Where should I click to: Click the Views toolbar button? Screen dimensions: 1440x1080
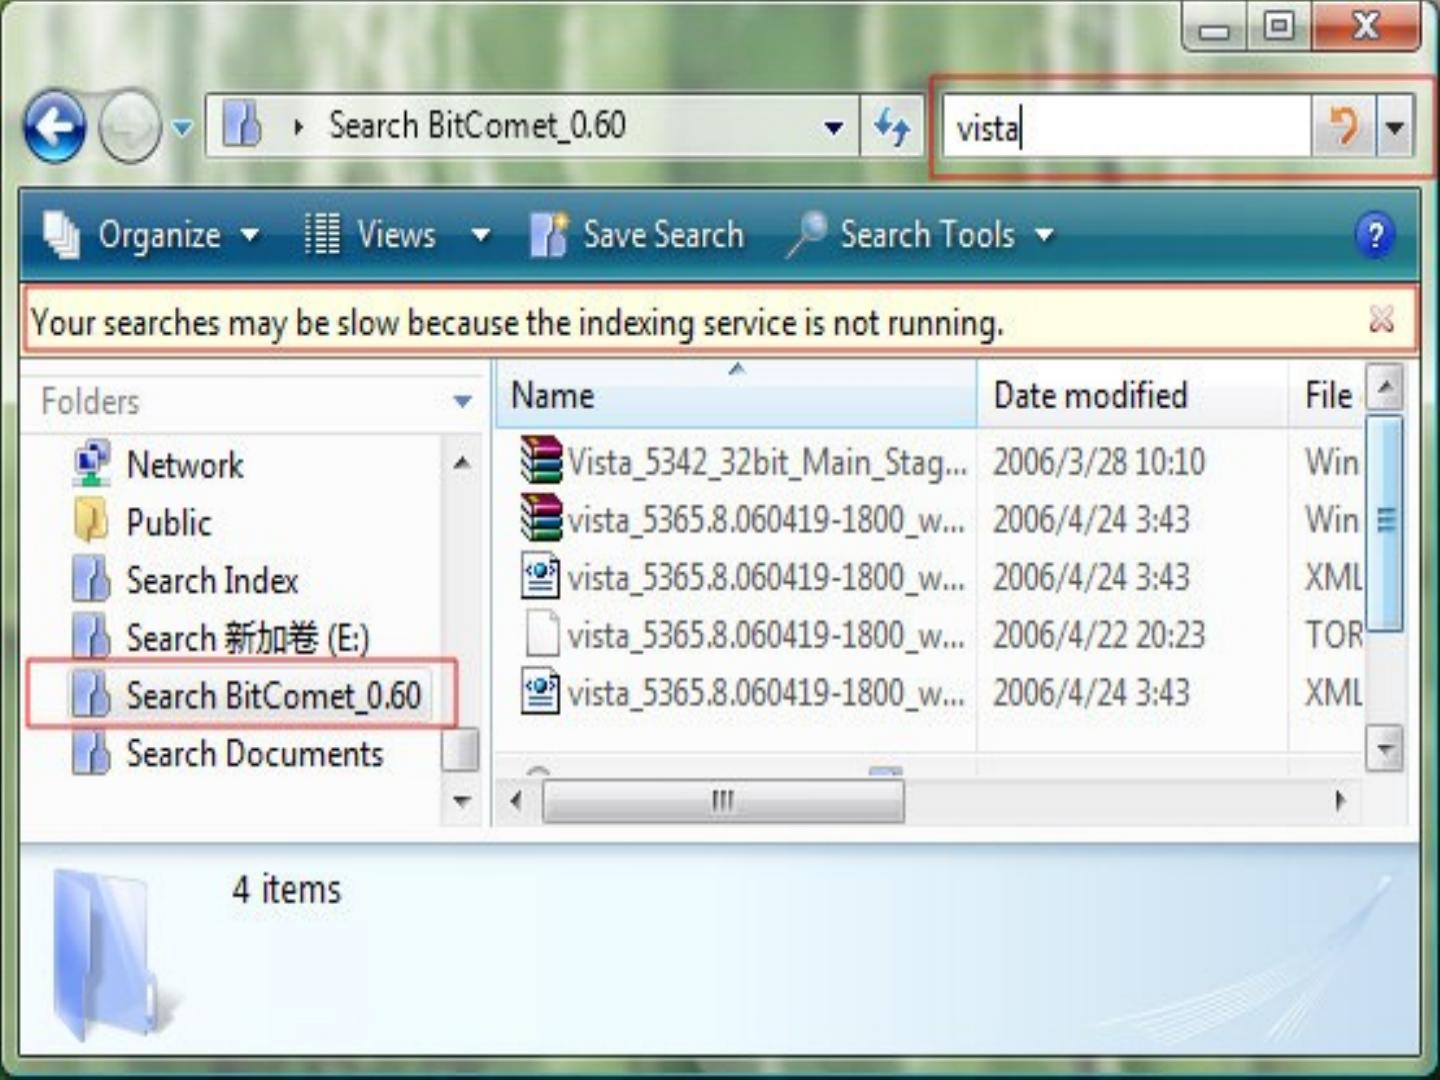(370, 236)
